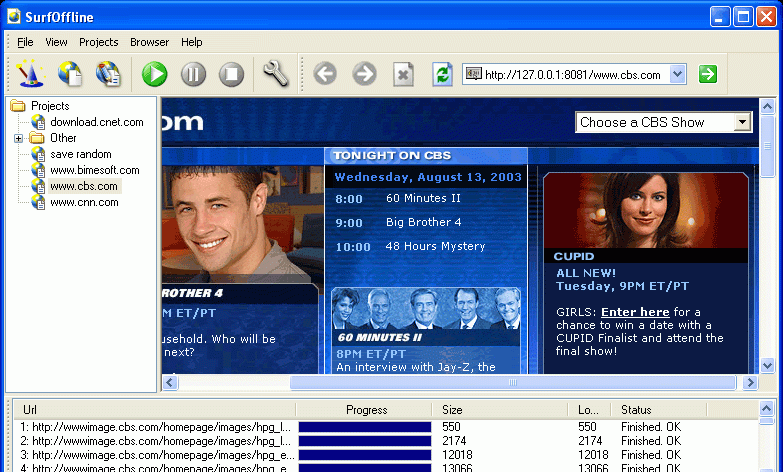Open the address bar URL dropdown
The height and width of the screenshot is (472, 783).
coord(677,74)
